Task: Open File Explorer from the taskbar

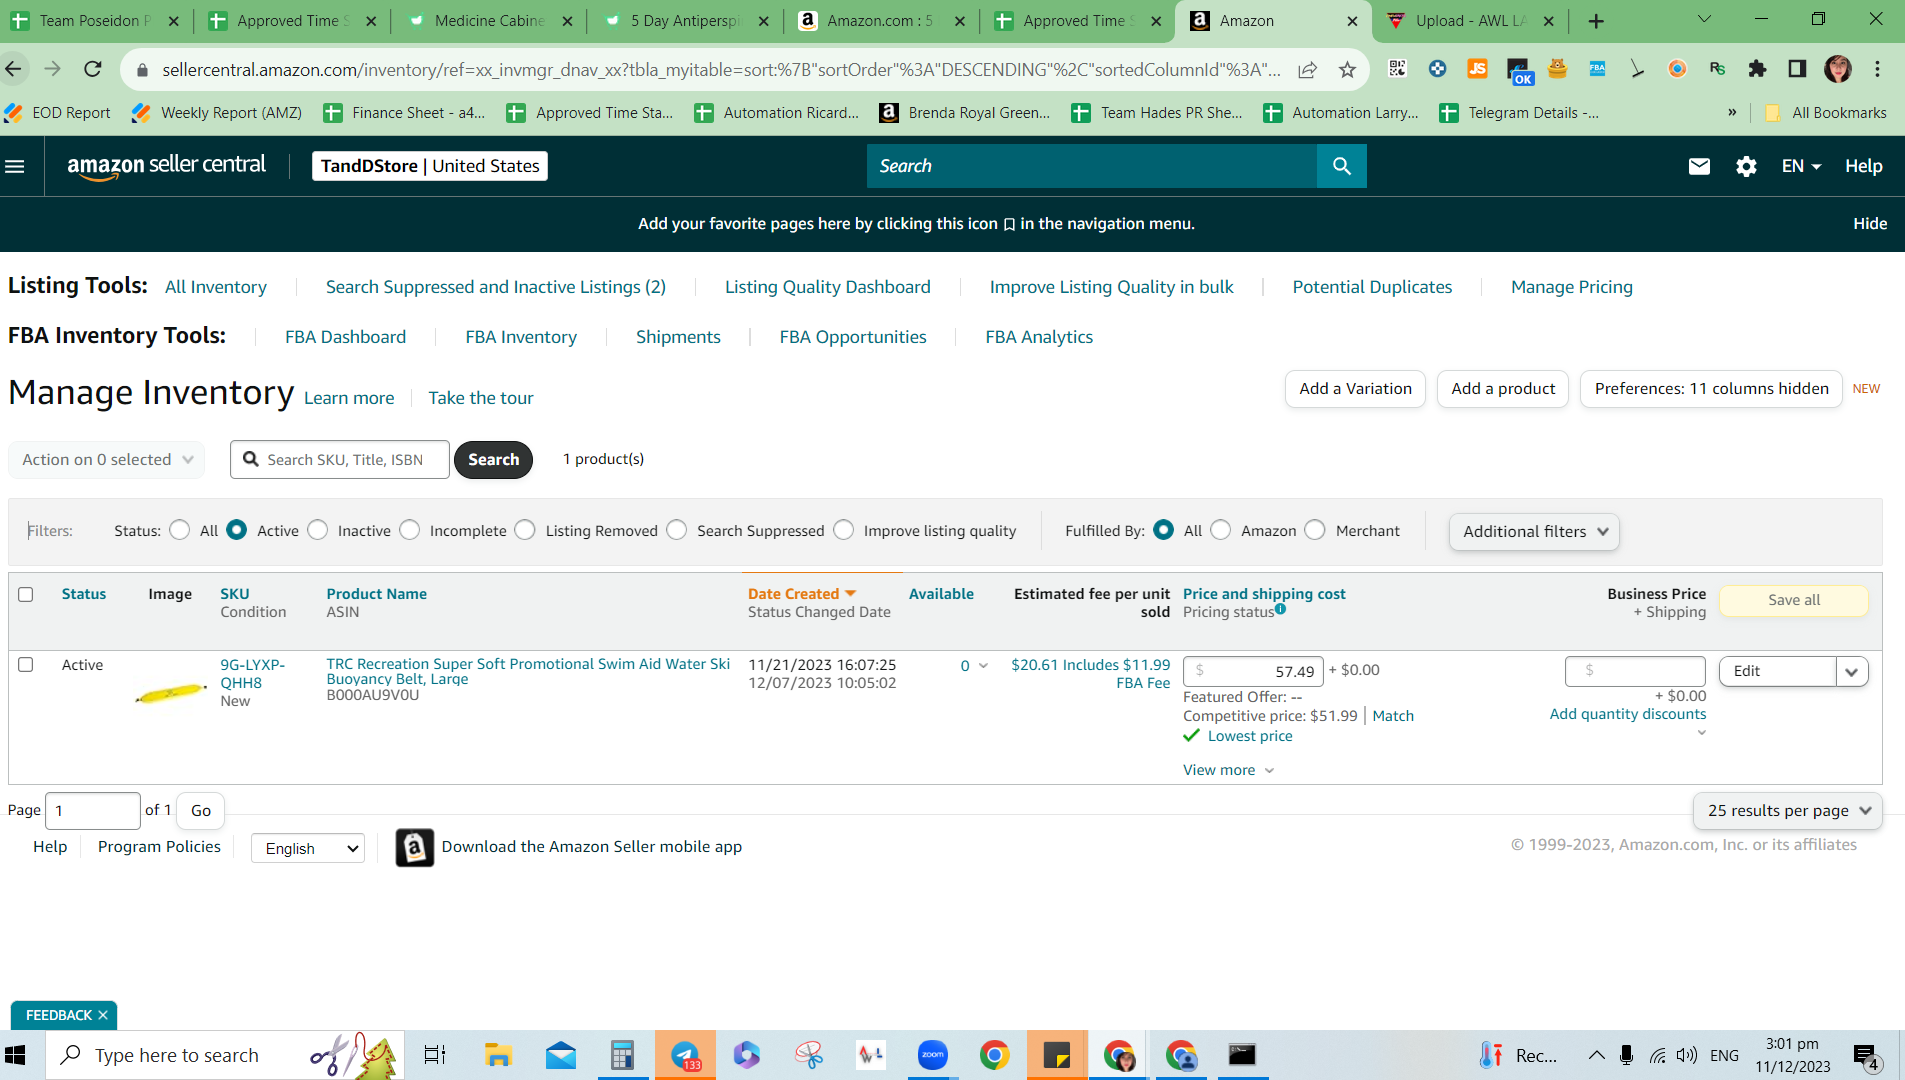Action: 498,1055
